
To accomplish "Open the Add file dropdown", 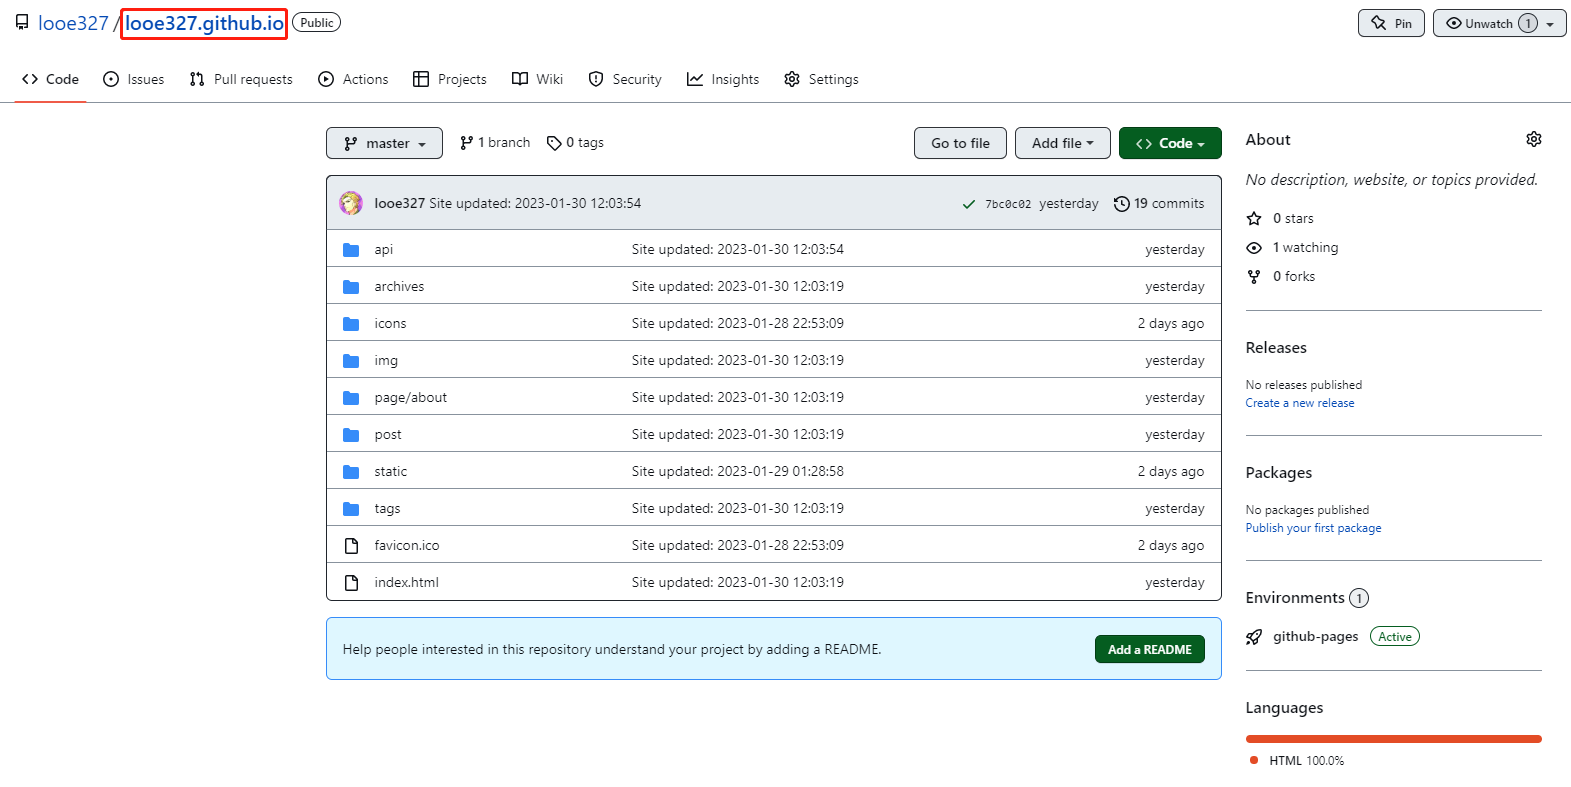I will (1062, 143).
